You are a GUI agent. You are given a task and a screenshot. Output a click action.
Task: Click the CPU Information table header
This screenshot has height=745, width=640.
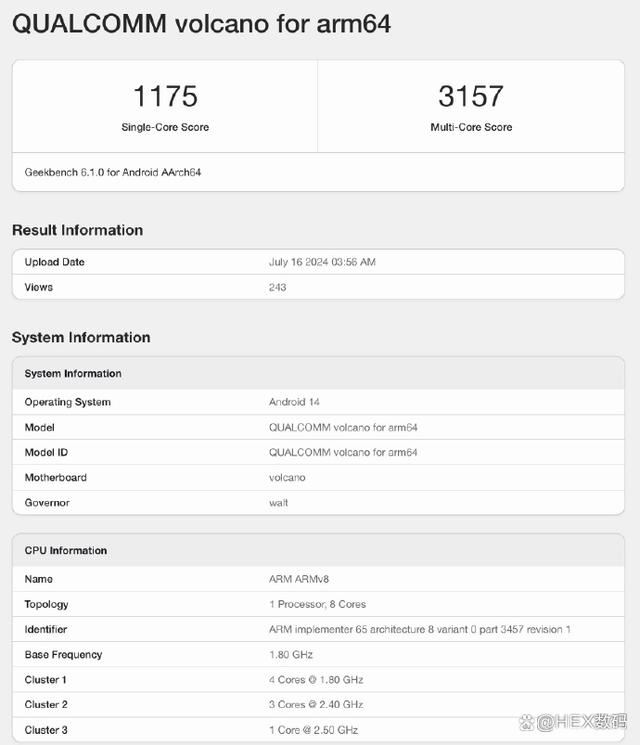click(x=66, y=550)
